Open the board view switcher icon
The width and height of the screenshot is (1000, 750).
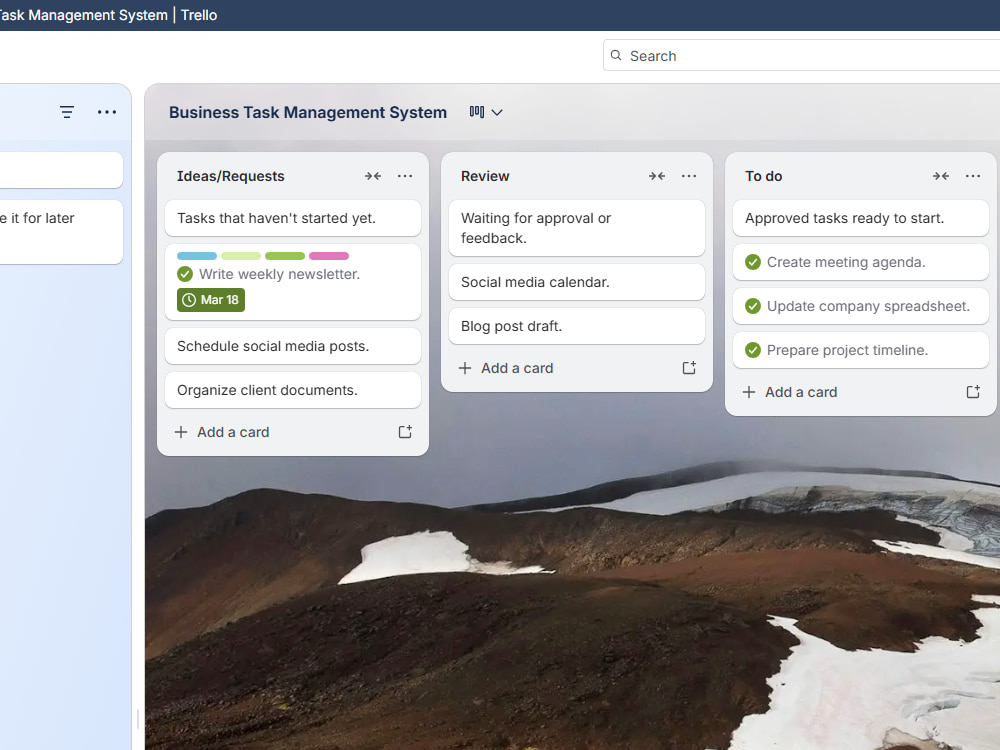tap(476, 112)
